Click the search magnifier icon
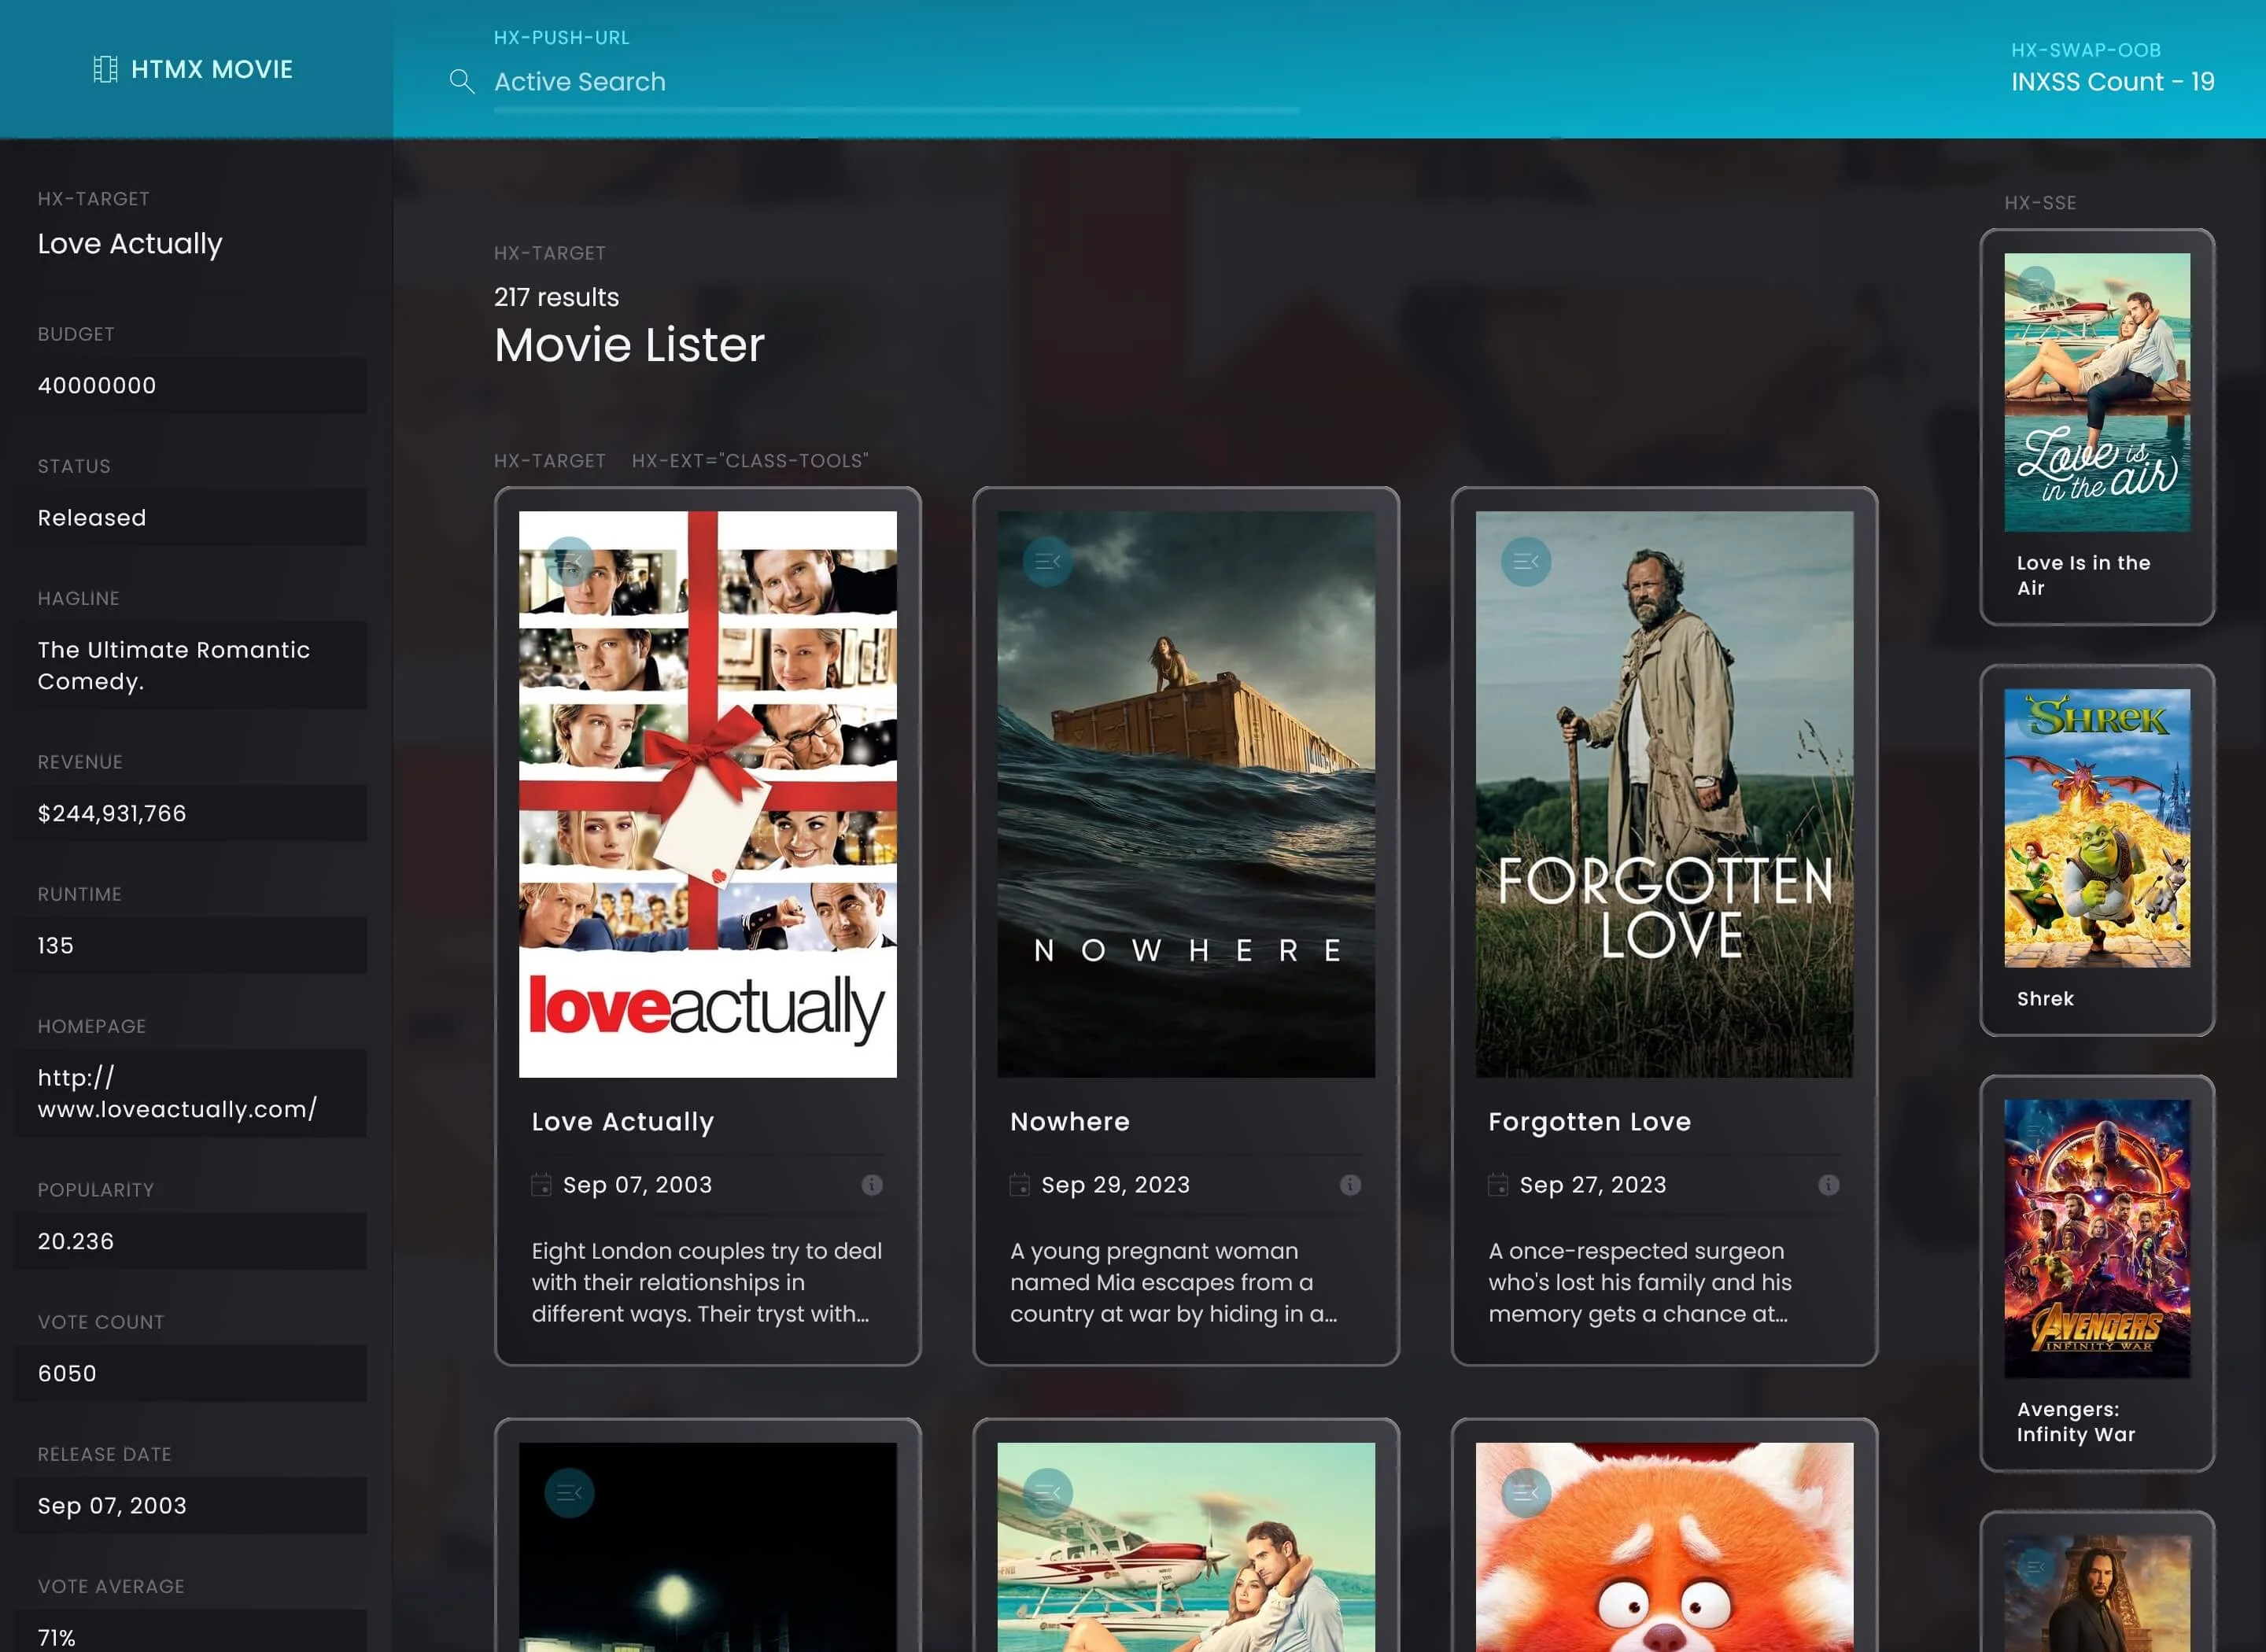This screenshot has height=1652, width=2266. [461, 81]
